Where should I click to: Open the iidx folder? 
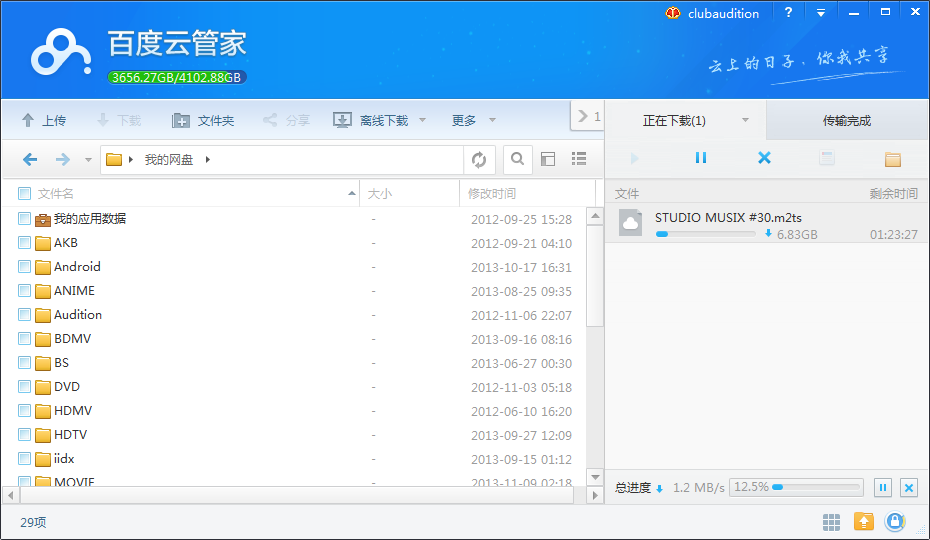pos(64,459)
